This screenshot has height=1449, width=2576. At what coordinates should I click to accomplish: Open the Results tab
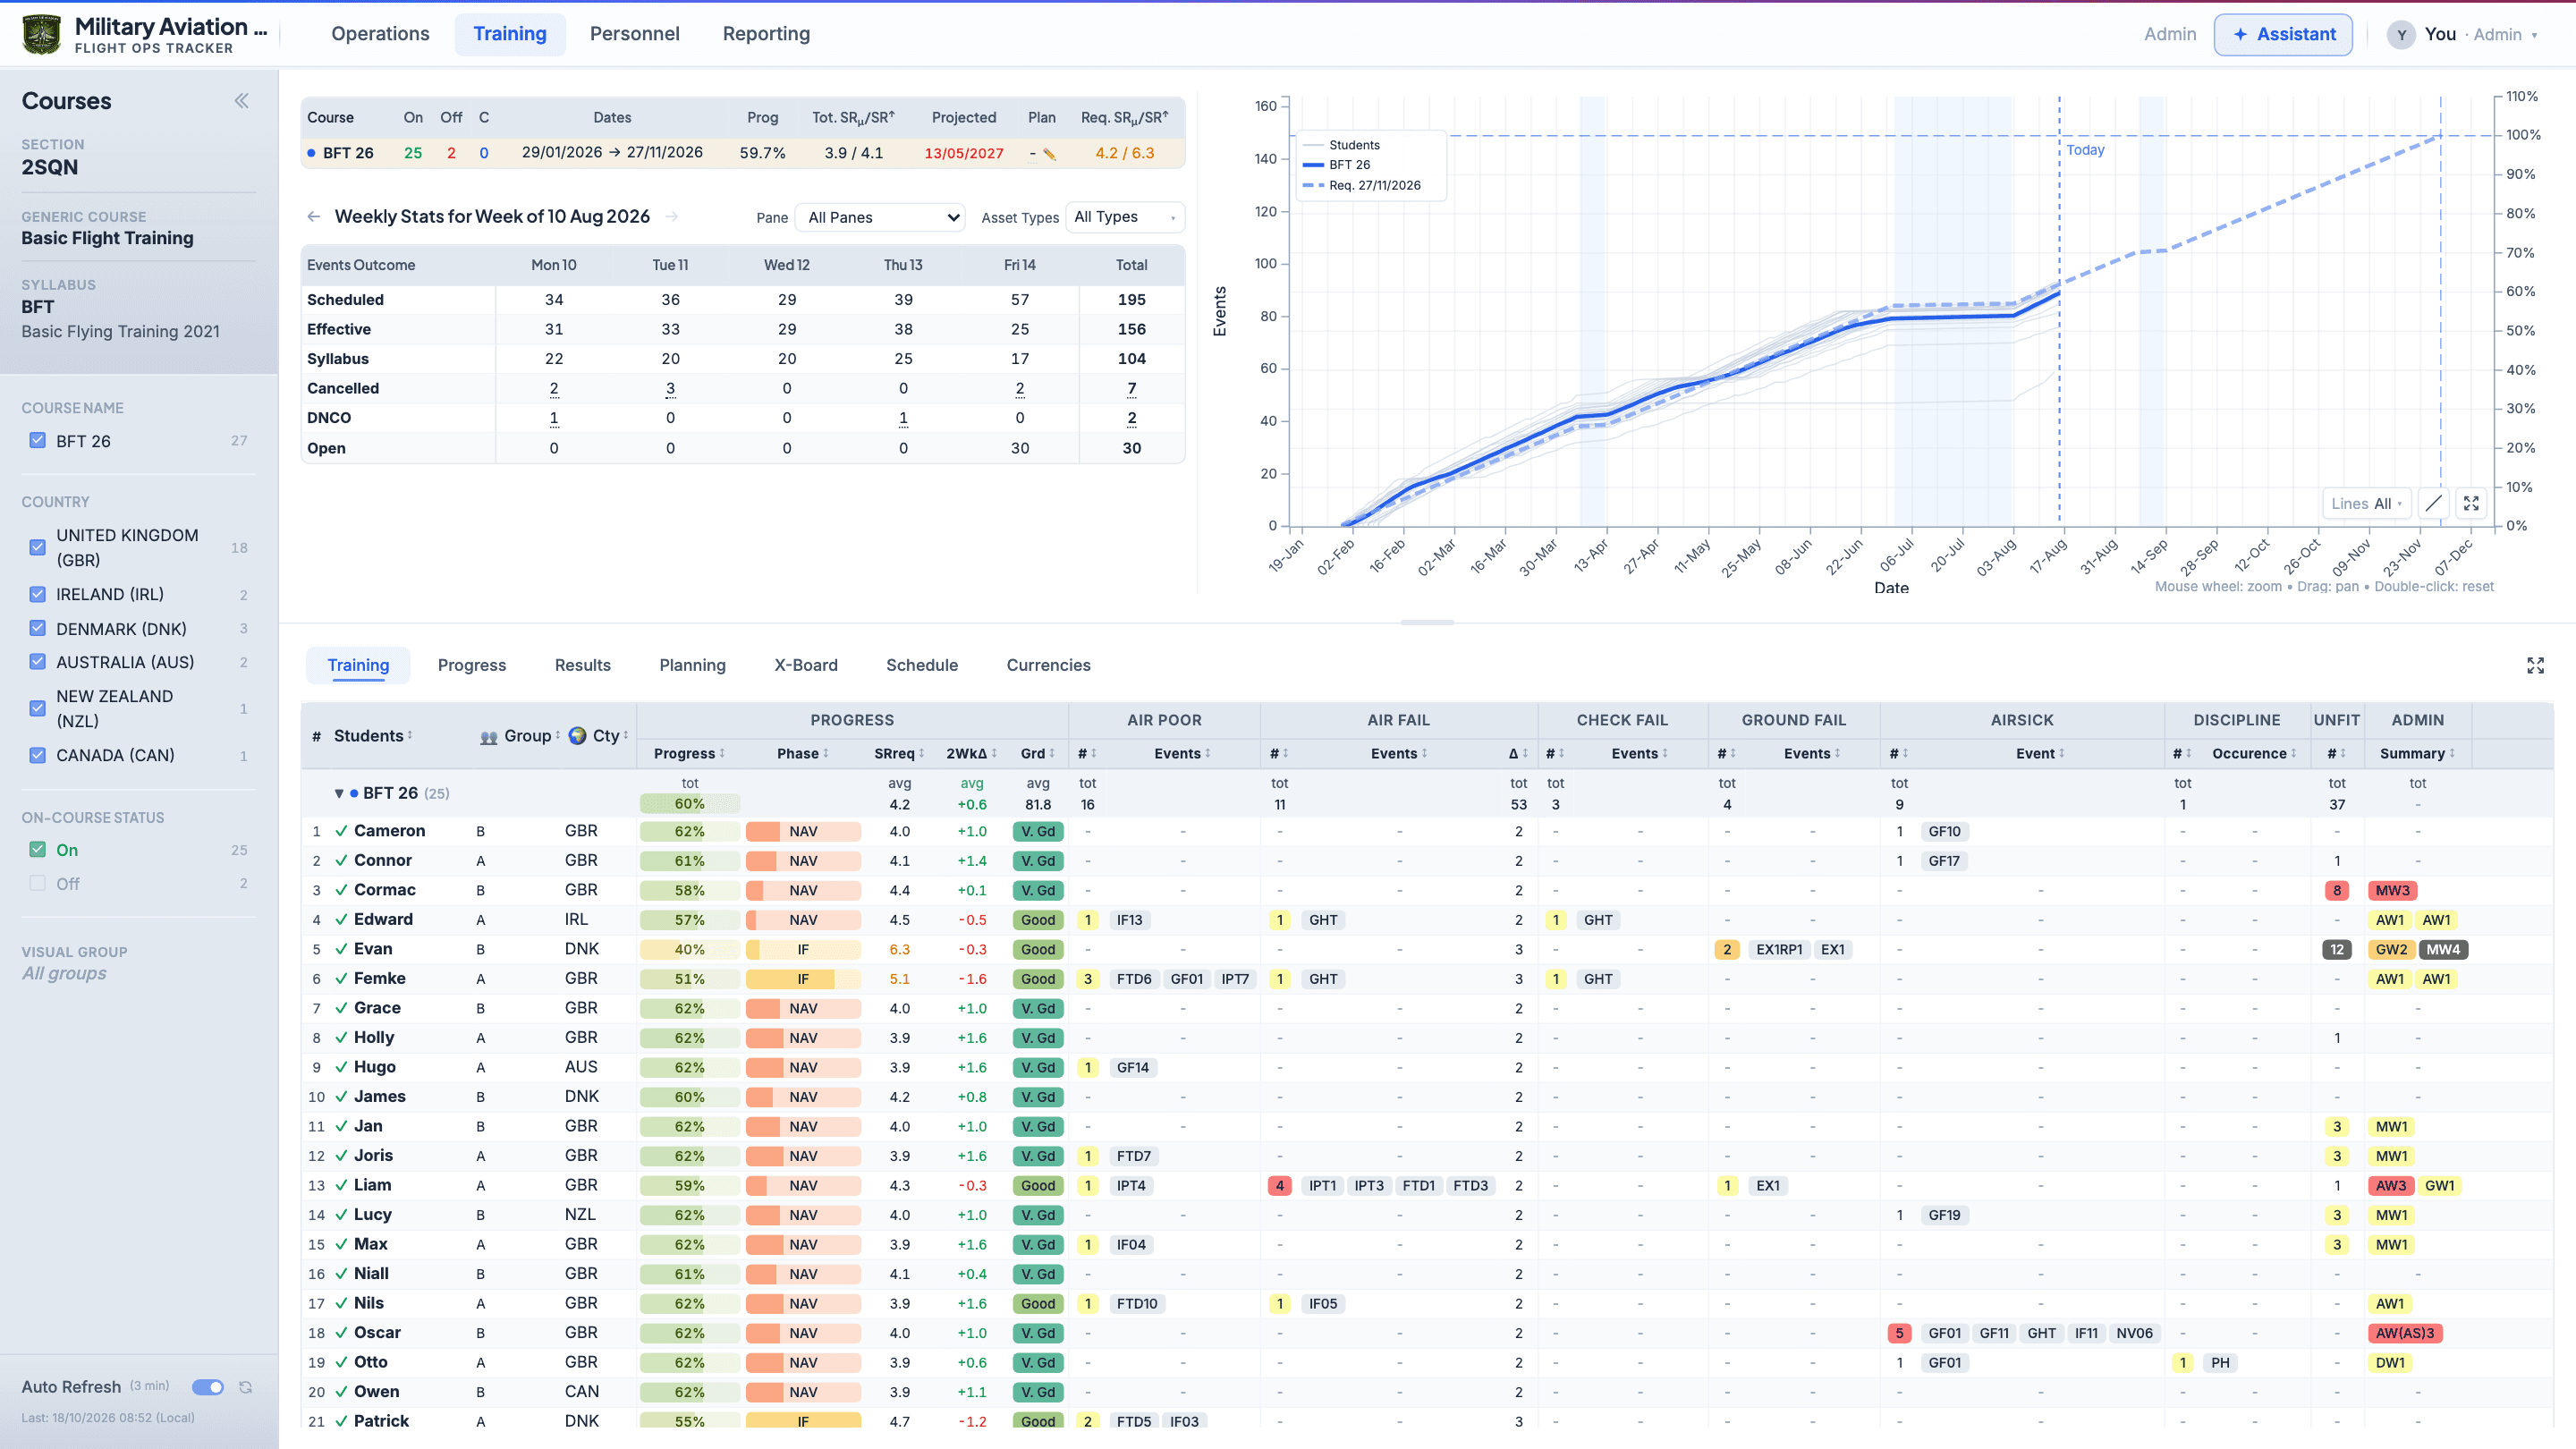click(x=582, y=665)
